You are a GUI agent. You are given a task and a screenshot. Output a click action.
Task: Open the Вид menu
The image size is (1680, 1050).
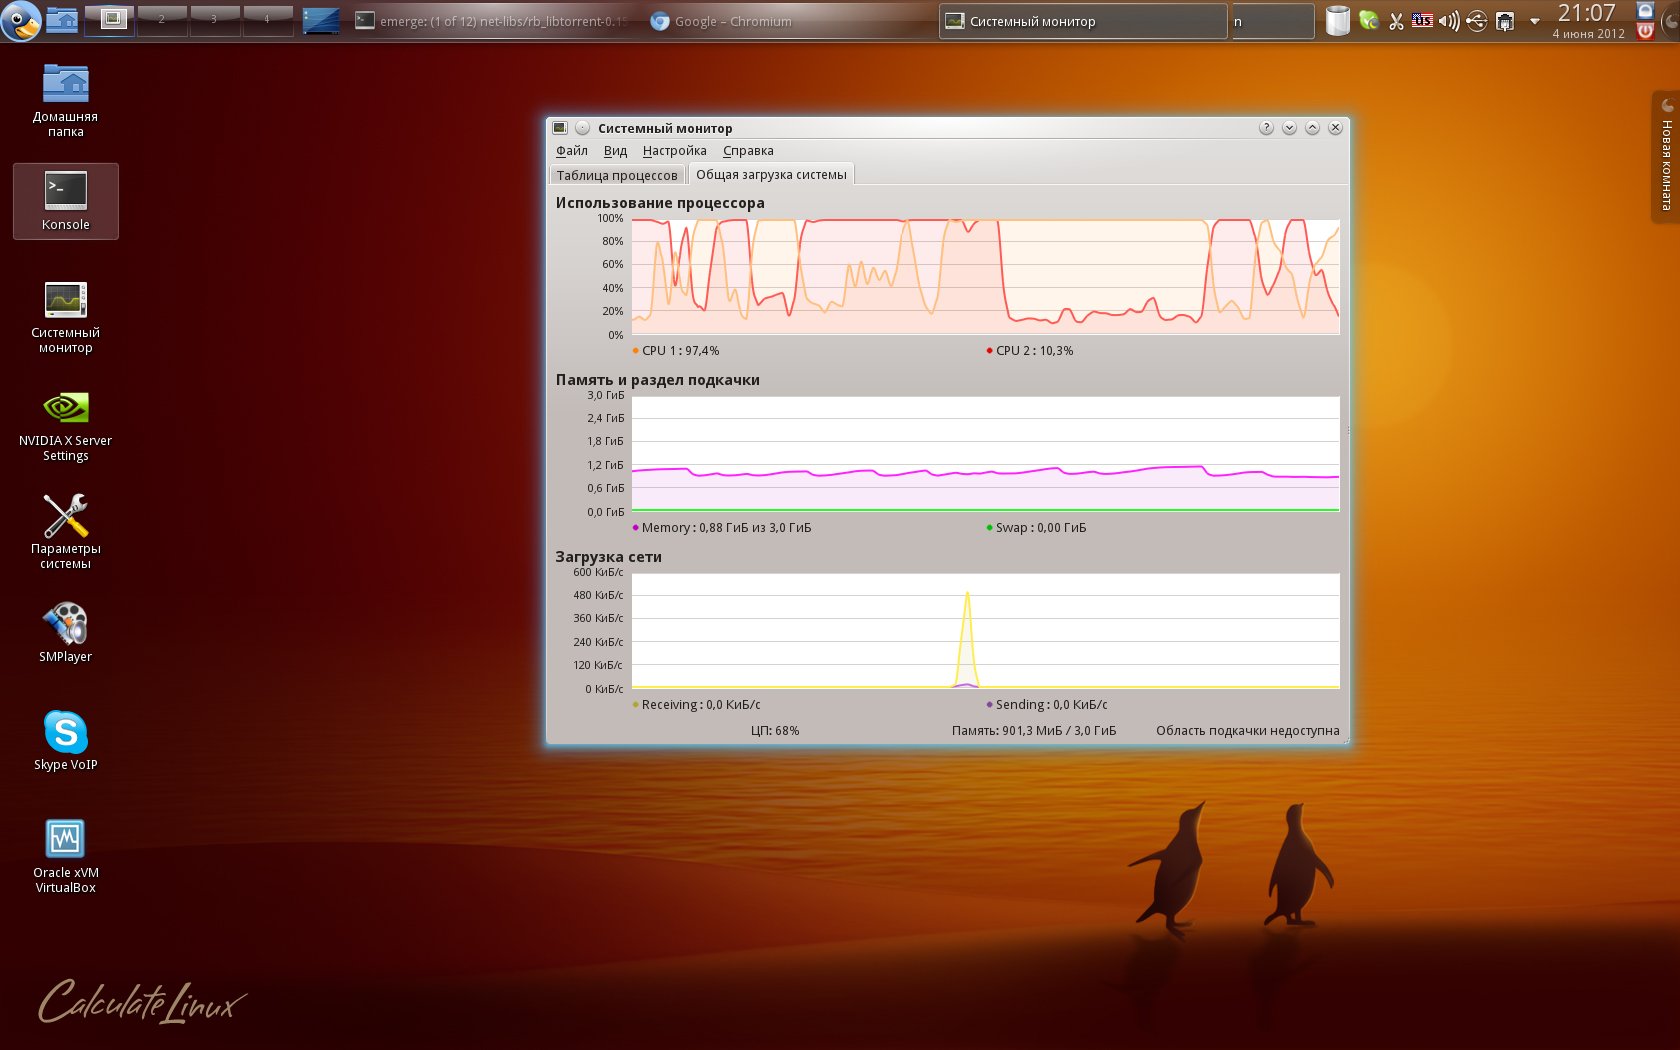coord(615,151)
